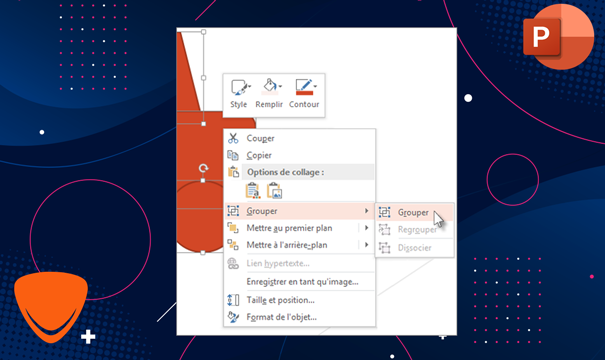Screen dimensions: 605x360
Task: Click the orange triangle shape at top
Action: [187, 71]
